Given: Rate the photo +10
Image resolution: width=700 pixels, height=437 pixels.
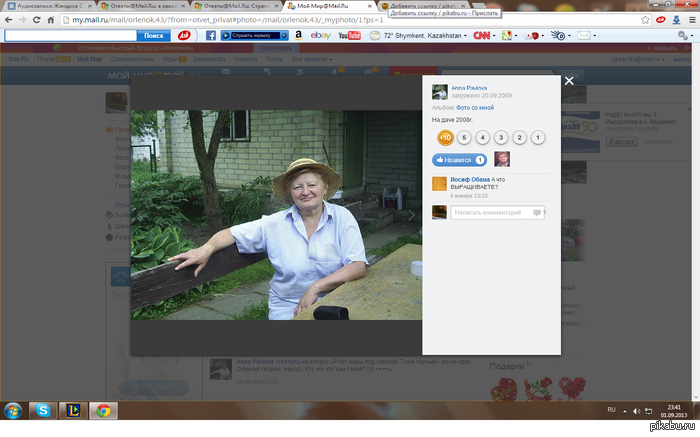Looking at the screenshot, I should click(445, 137).
